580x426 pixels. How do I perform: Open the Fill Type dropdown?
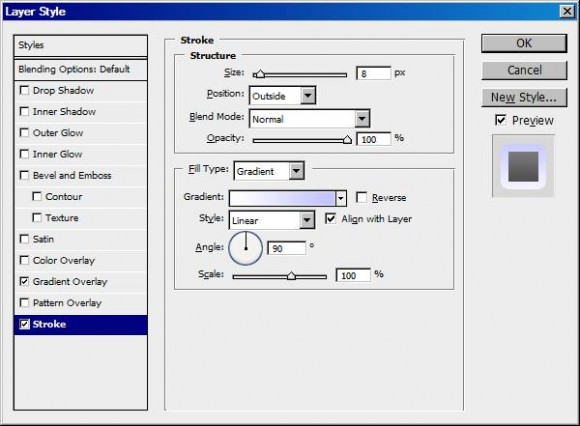pos(269,171)
